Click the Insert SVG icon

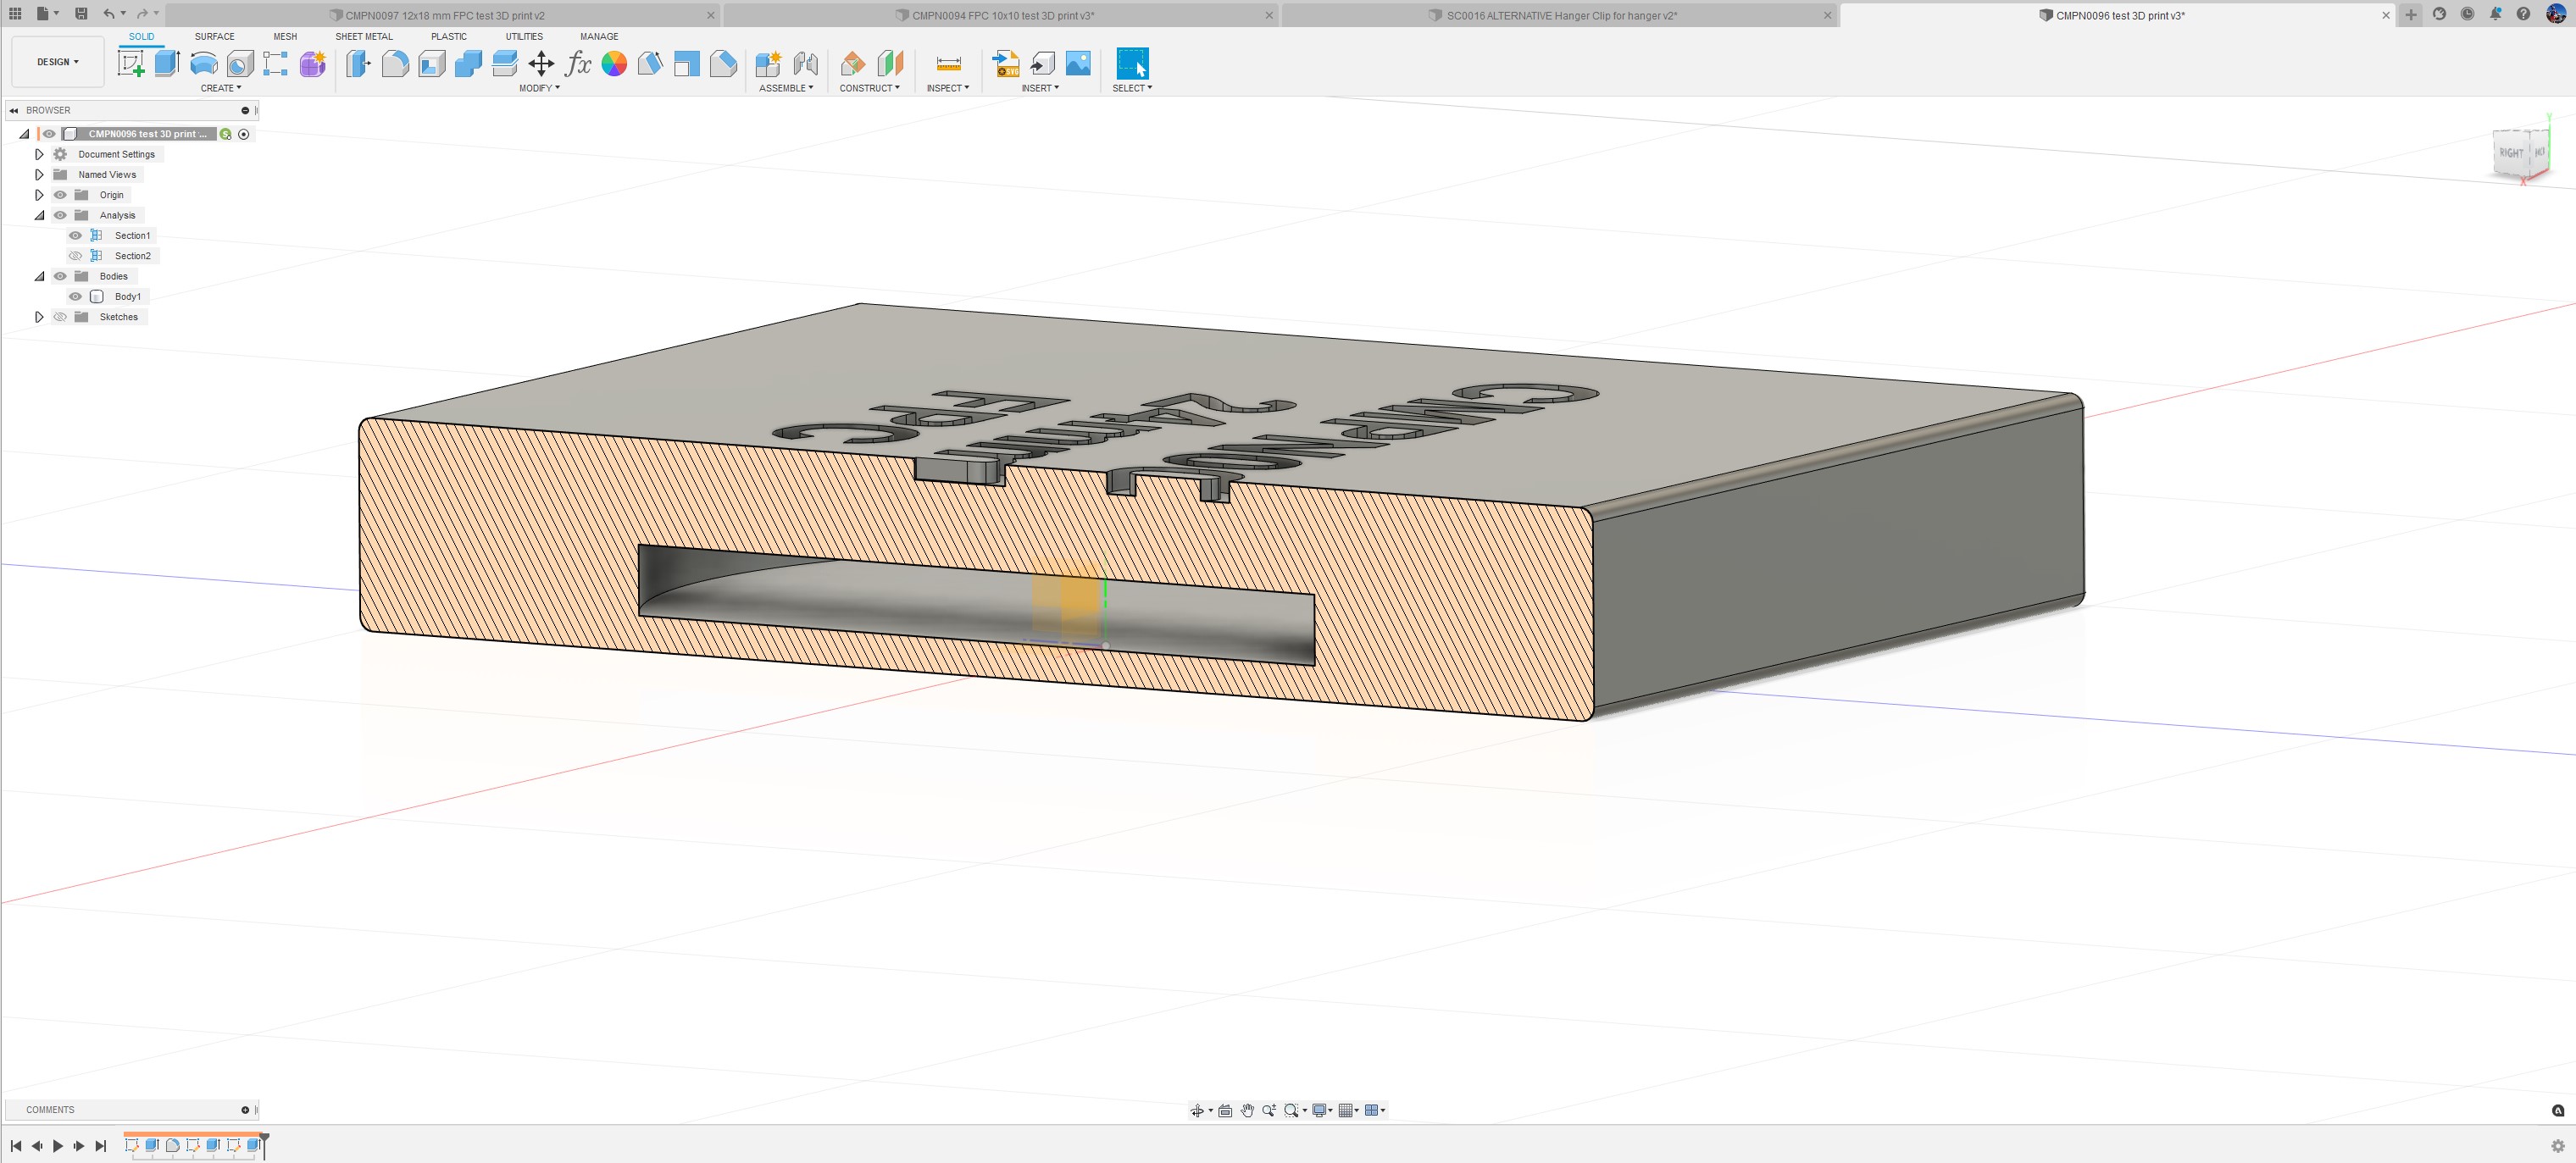pos(1005,64)
